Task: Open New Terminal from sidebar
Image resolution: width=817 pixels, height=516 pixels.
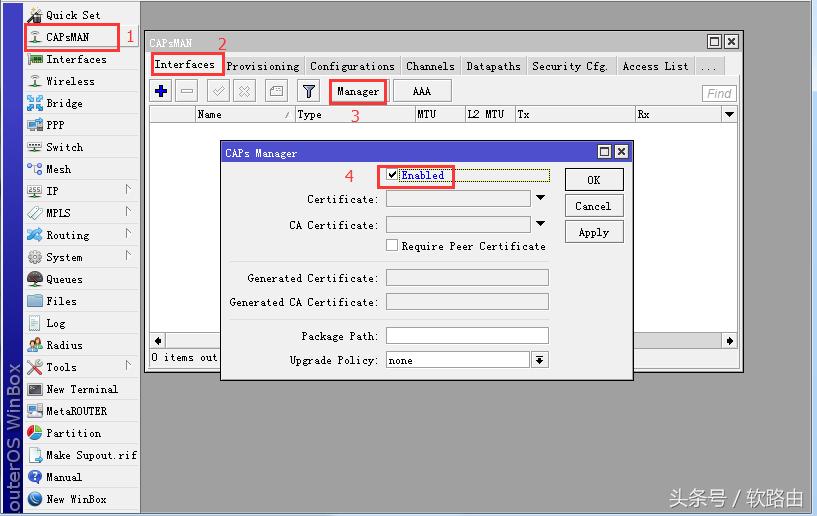Action: [81, 389]
